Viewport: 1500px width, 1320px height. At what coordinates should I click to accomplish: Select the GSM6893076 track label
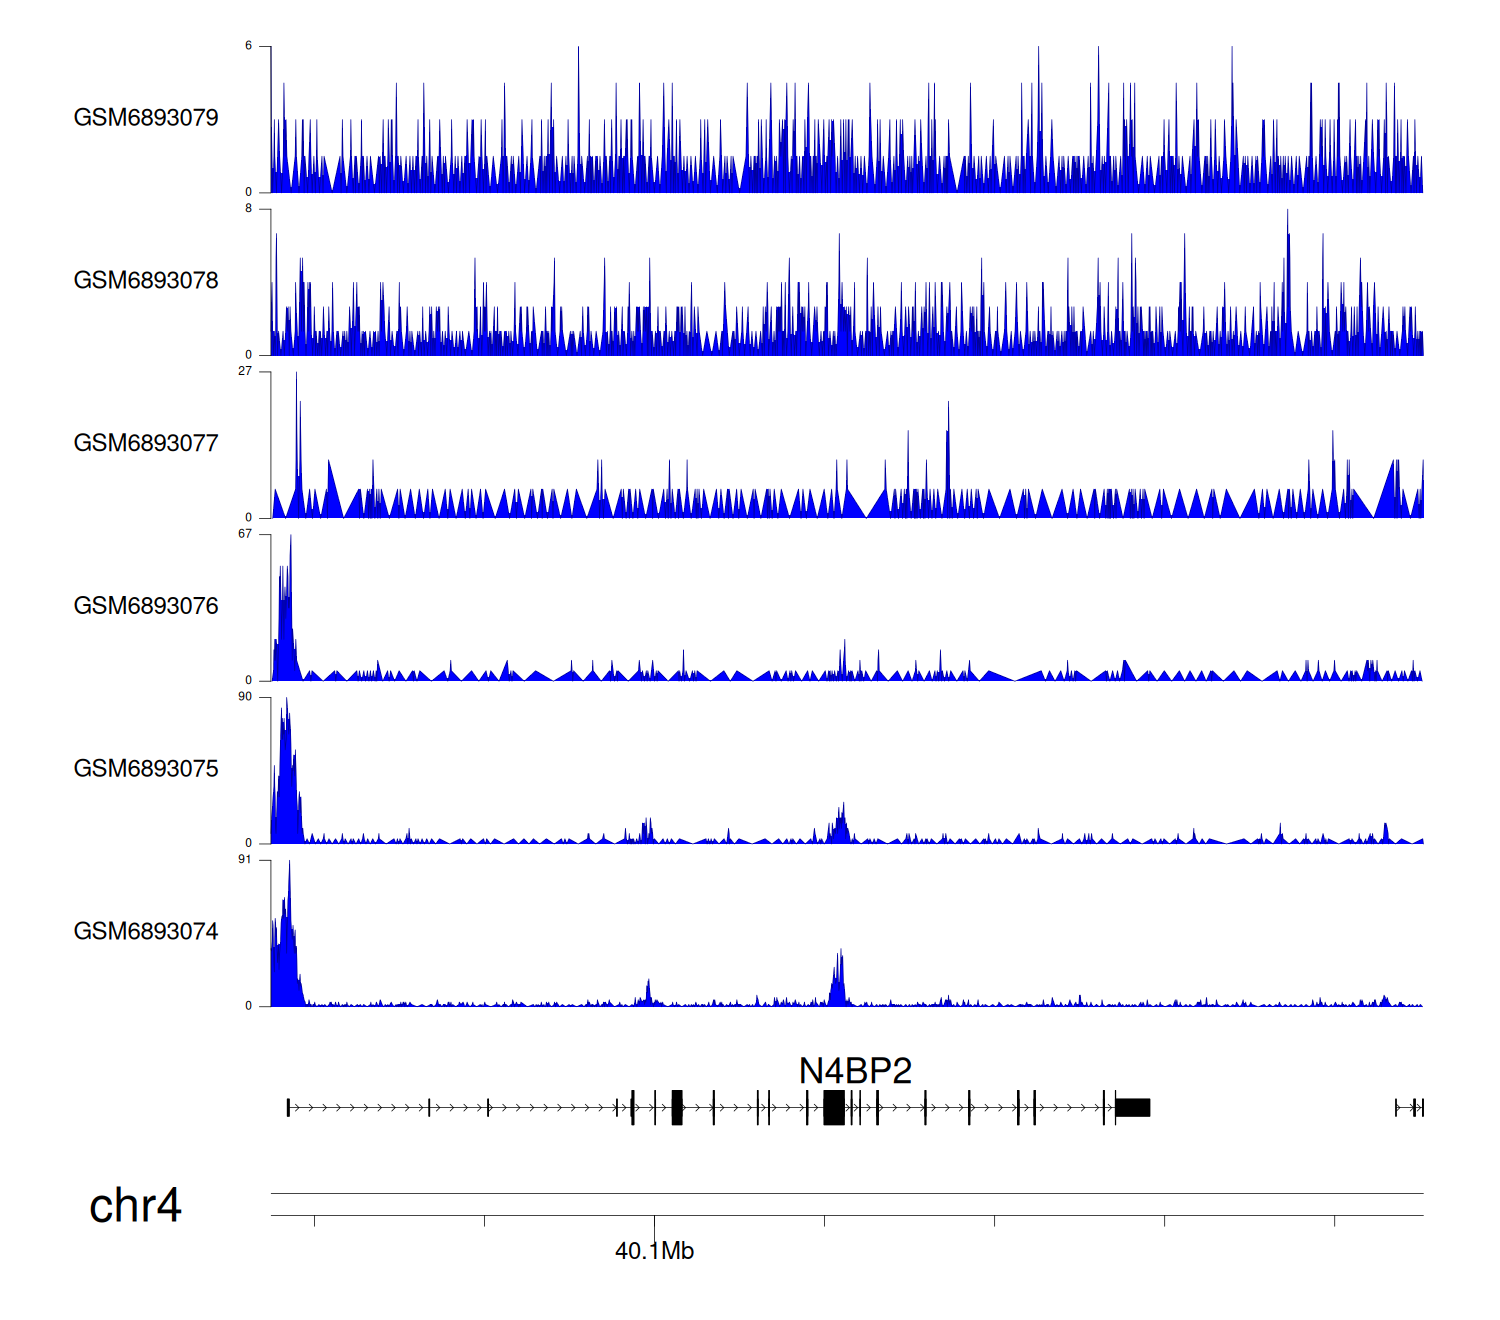pos(146,606)
